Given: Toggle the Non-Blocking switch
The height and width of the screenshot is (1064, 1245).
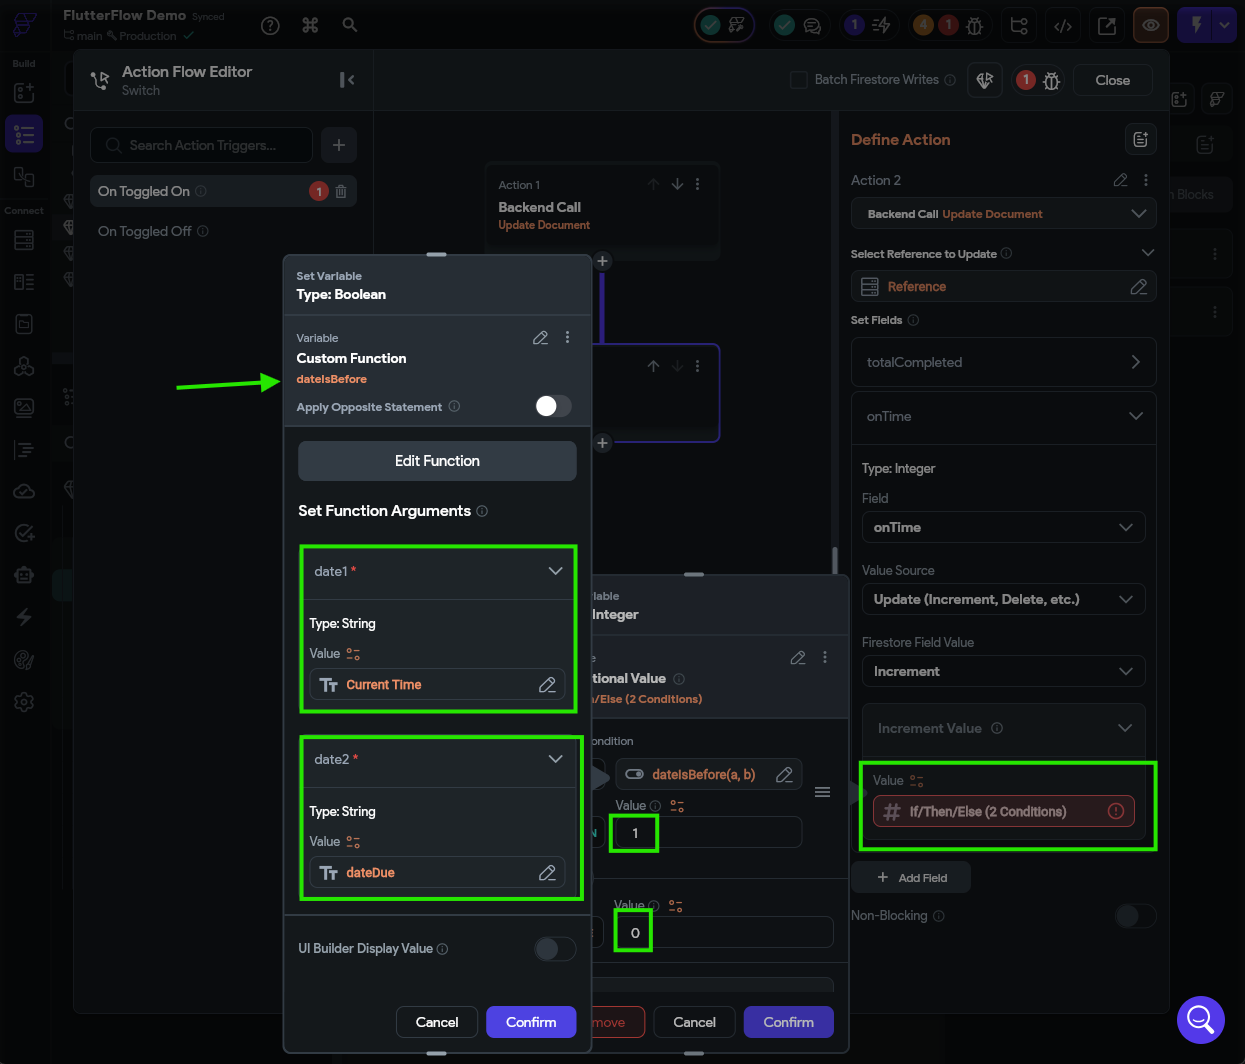Looking at the screenshot, I should [x=1136, y=916].
